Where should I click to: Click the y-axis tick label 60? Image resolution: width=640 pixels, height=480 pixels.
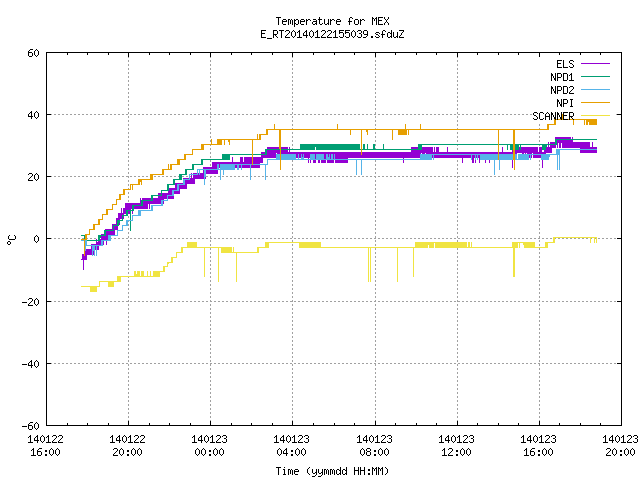(x=33, y=53)
